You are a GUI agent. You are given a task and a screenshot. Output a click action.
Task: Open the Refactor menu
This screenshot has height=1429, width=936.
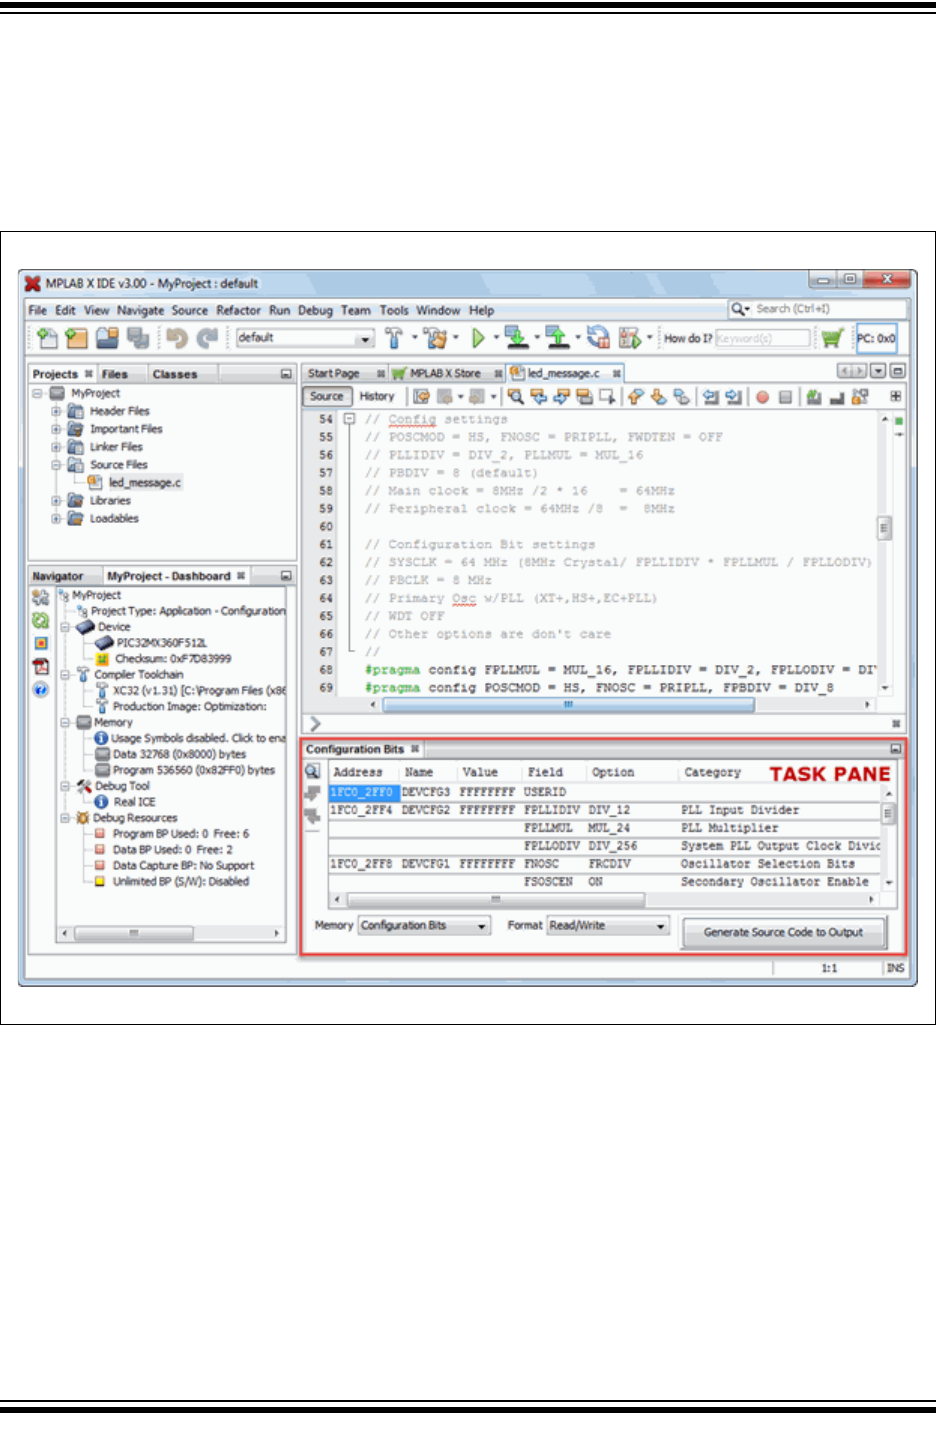click(x=238, y=311)
